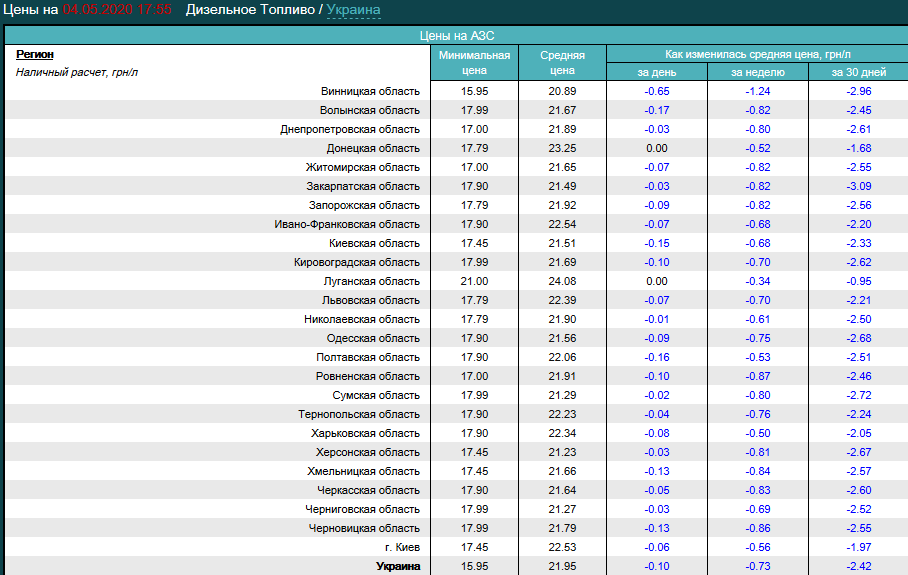The image size is (908, 575).
Task: Click Луганская область's minimum price 21.00
Action: coord(474,281)
